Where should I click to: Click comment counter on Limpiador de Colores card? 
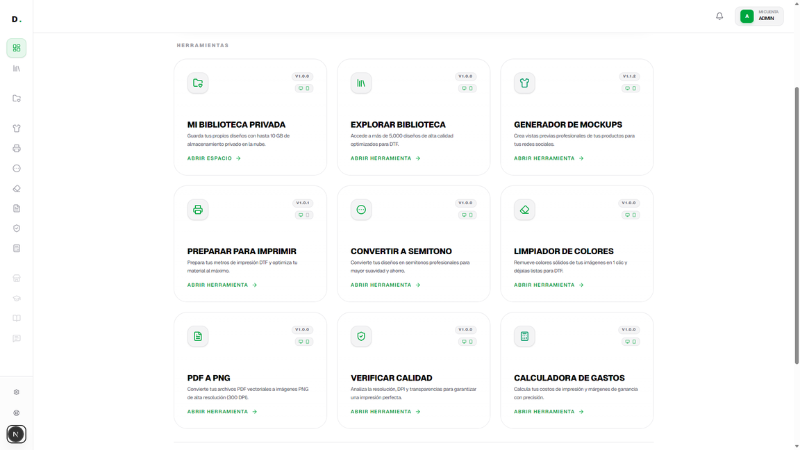631,215
